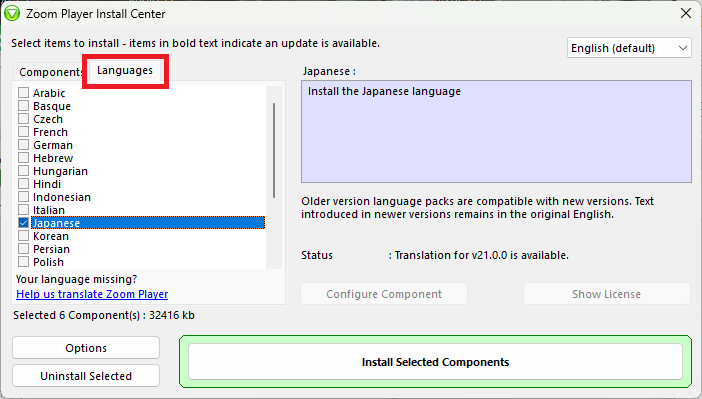The image size is (702, 399).
Task: Click the language list vertical scrollbar
Action: (274, 150)
